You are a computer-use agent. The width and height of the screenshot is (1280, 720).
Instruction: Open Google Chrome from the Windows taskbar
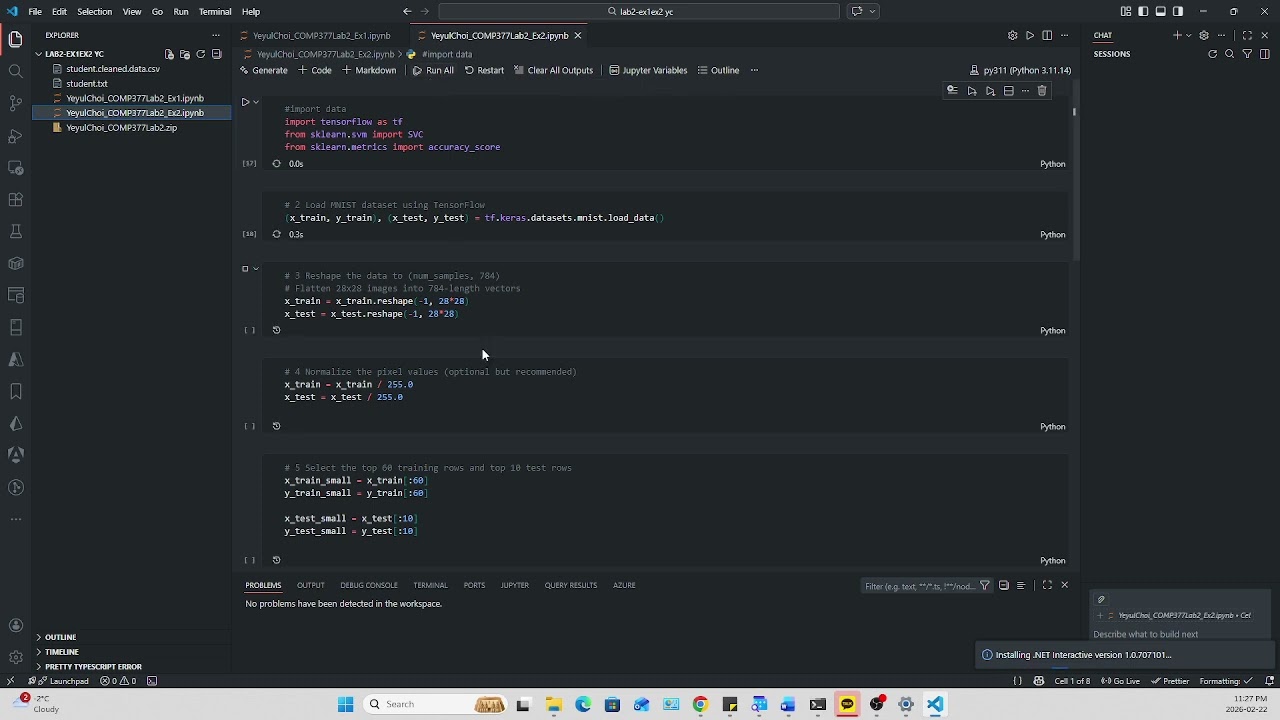point(700,704)
